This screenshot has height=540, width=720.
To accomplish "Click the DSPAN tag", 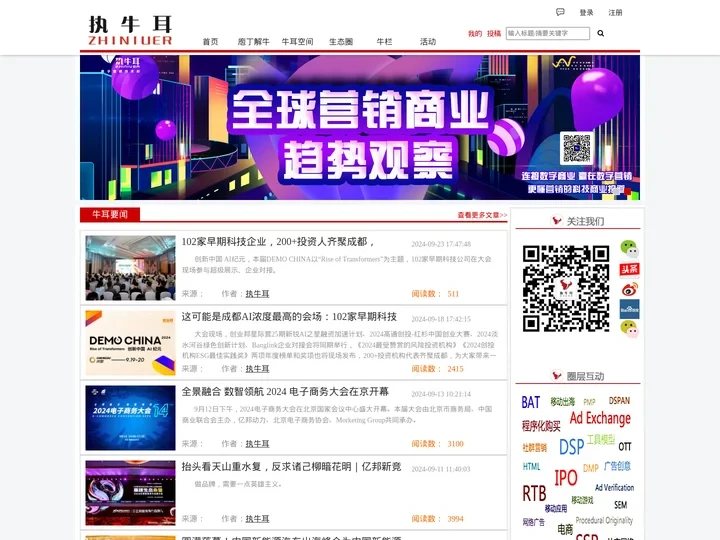I will pos(619,401).
